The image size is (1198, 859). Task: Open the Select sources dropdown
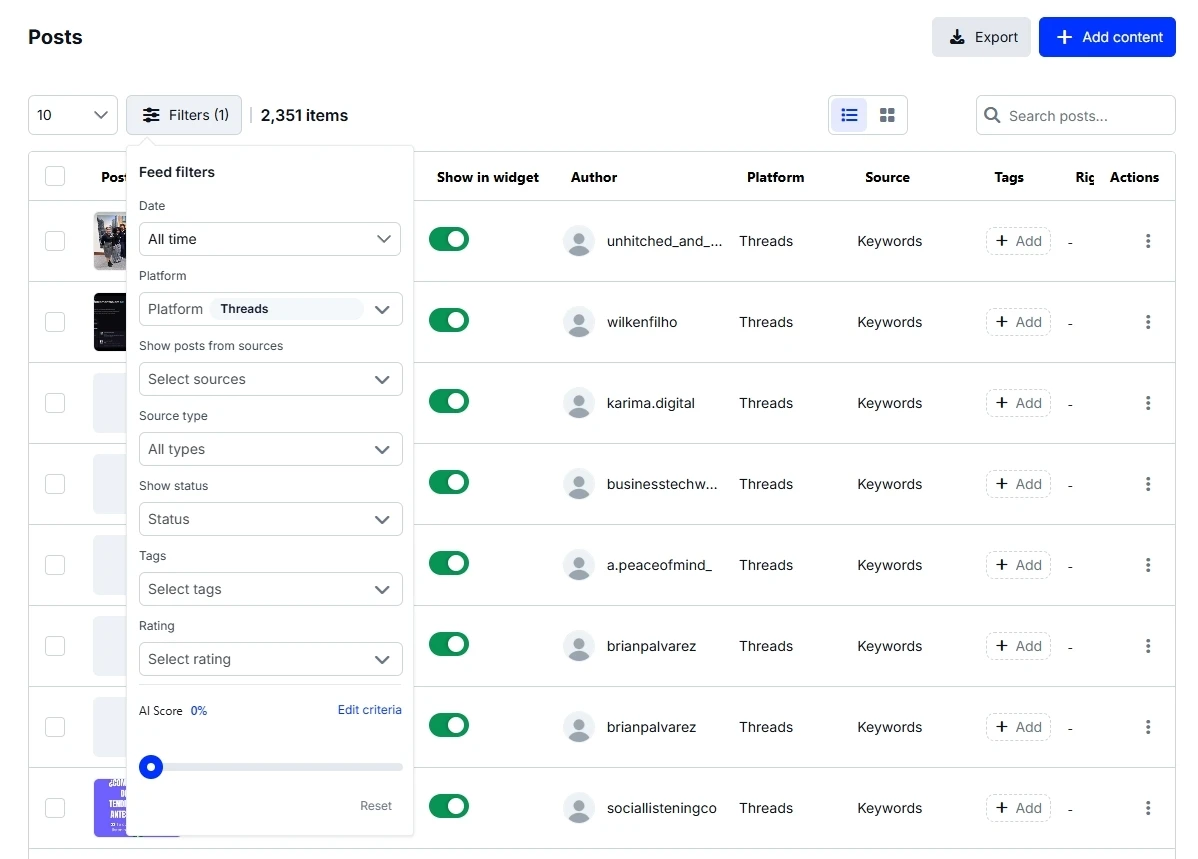pyautogui.click(x=270, y=380)
